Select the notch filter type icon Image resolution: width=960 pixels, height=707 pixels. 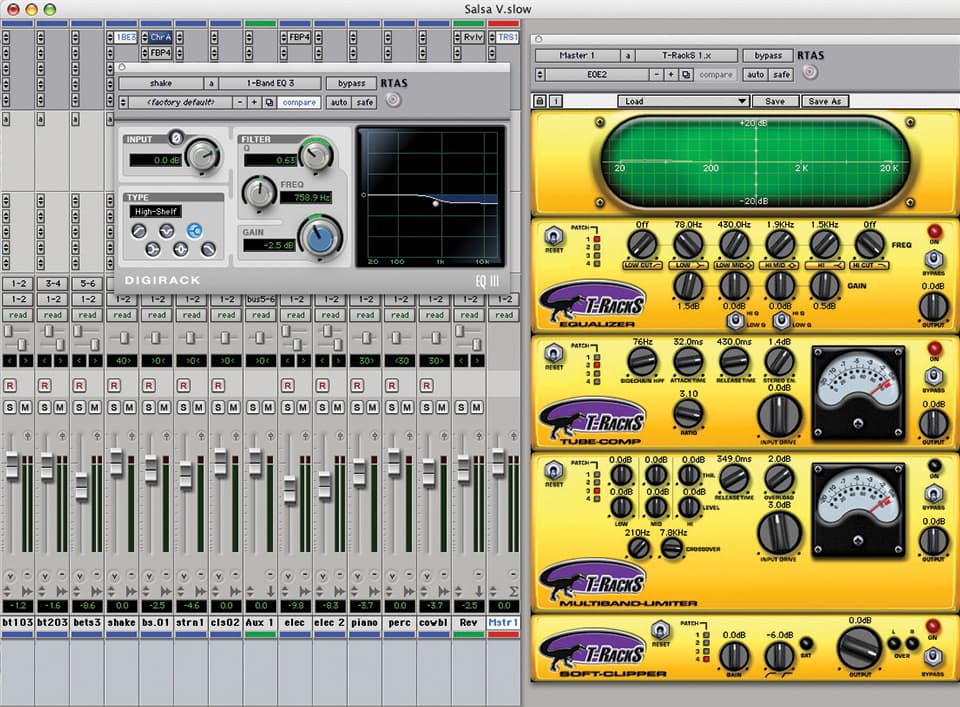(x=167, y=231)
